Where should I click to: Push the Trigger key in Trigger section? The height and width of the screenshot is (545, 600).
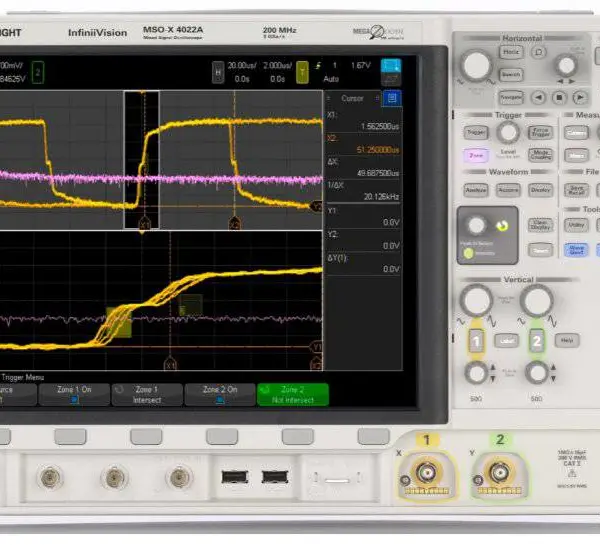click(476, 133)
